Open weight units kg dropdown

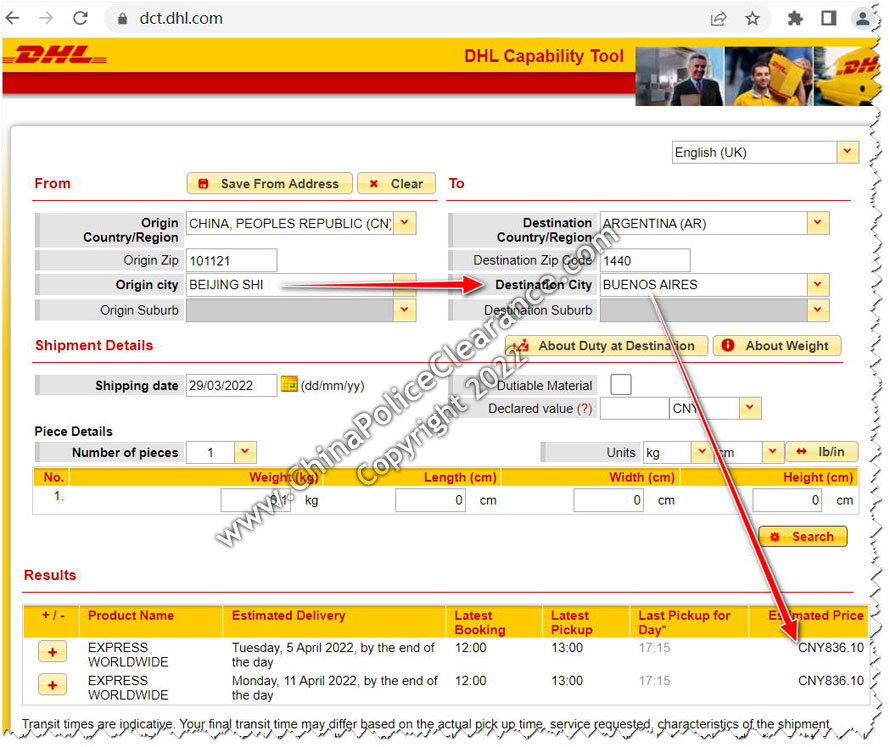coord(702,452)
